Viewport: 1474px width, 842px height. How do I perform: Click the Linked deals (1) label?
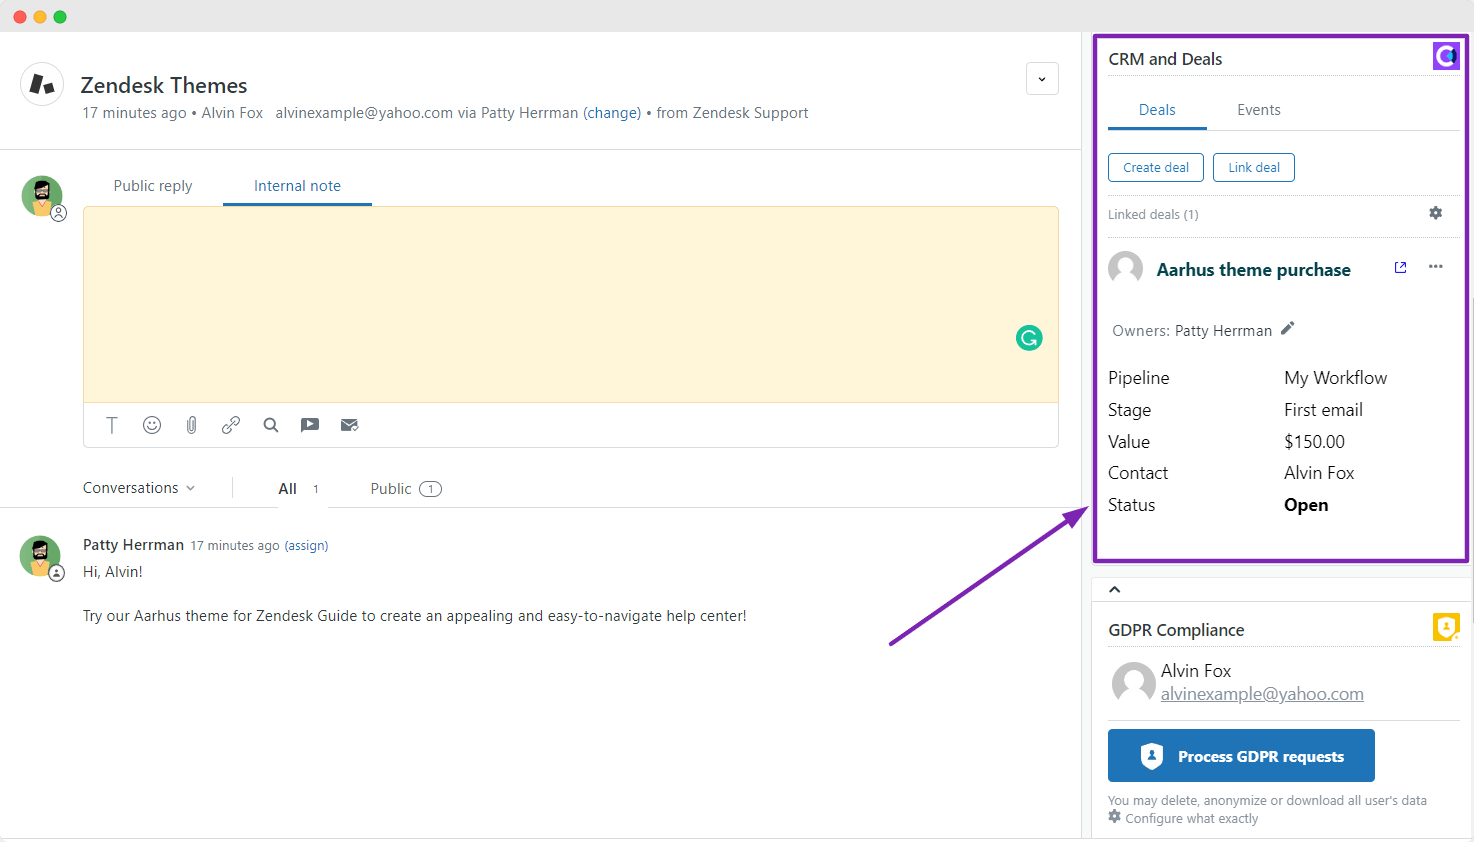1153,214
